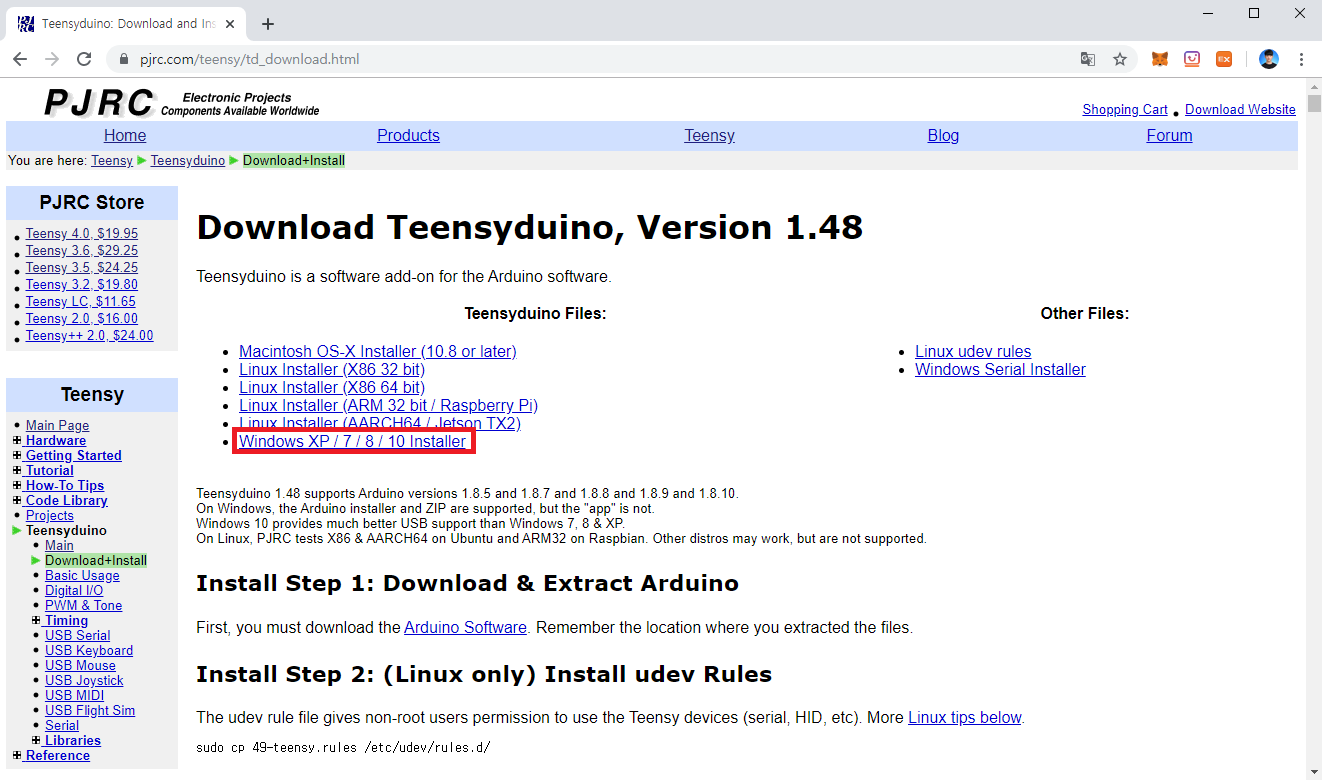Click the orange EX extension icon
Viewport: 1322px width, 780px height.
click(1224, 59)
